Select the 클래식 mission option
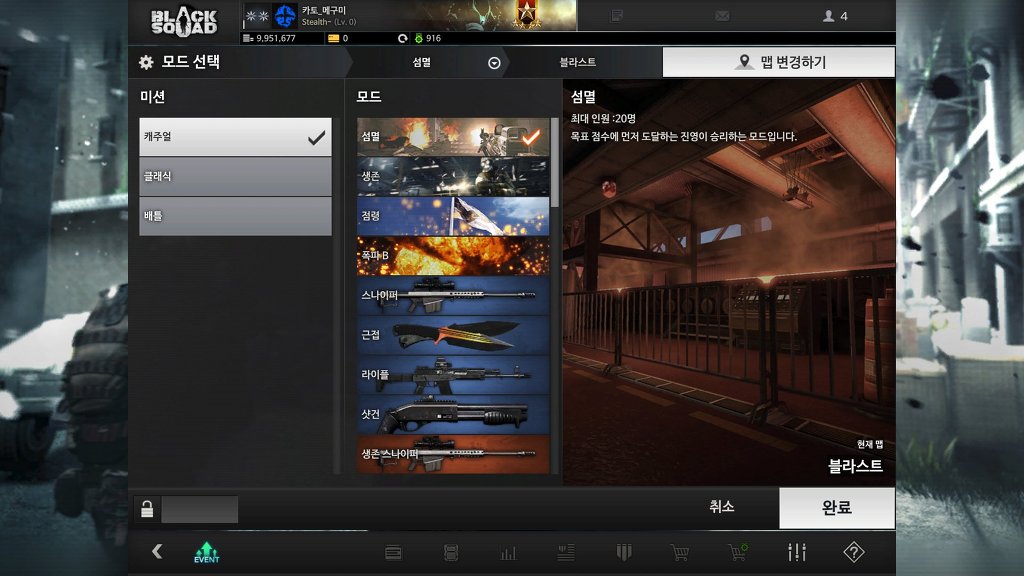1024x576 pixels. [x=235, y=176]
